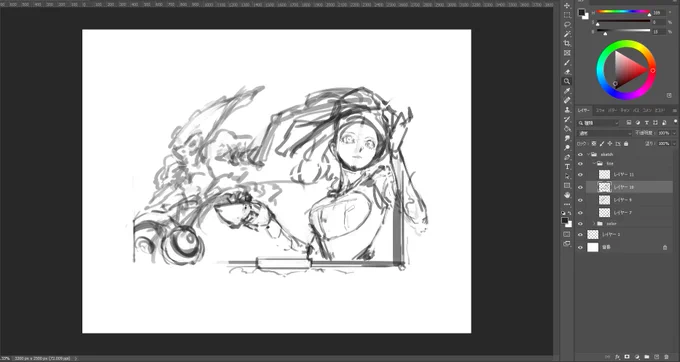680x362 pixels.
Task: Click the fx layer style icon
Action: tap(617, 357)
